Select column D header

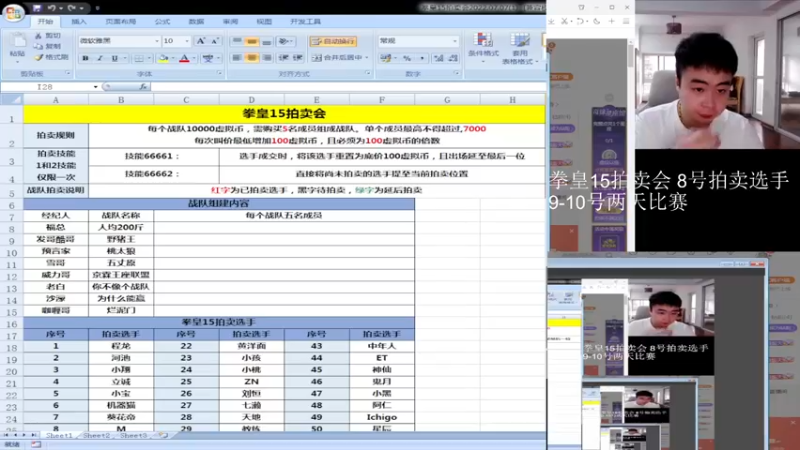point(252,100)
